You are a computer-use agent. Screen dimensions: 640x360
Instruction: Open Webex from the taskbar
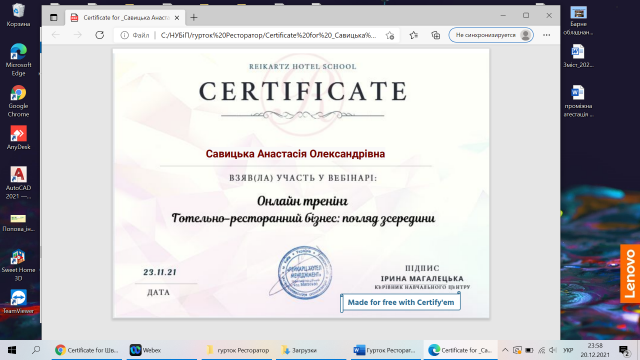146,350
